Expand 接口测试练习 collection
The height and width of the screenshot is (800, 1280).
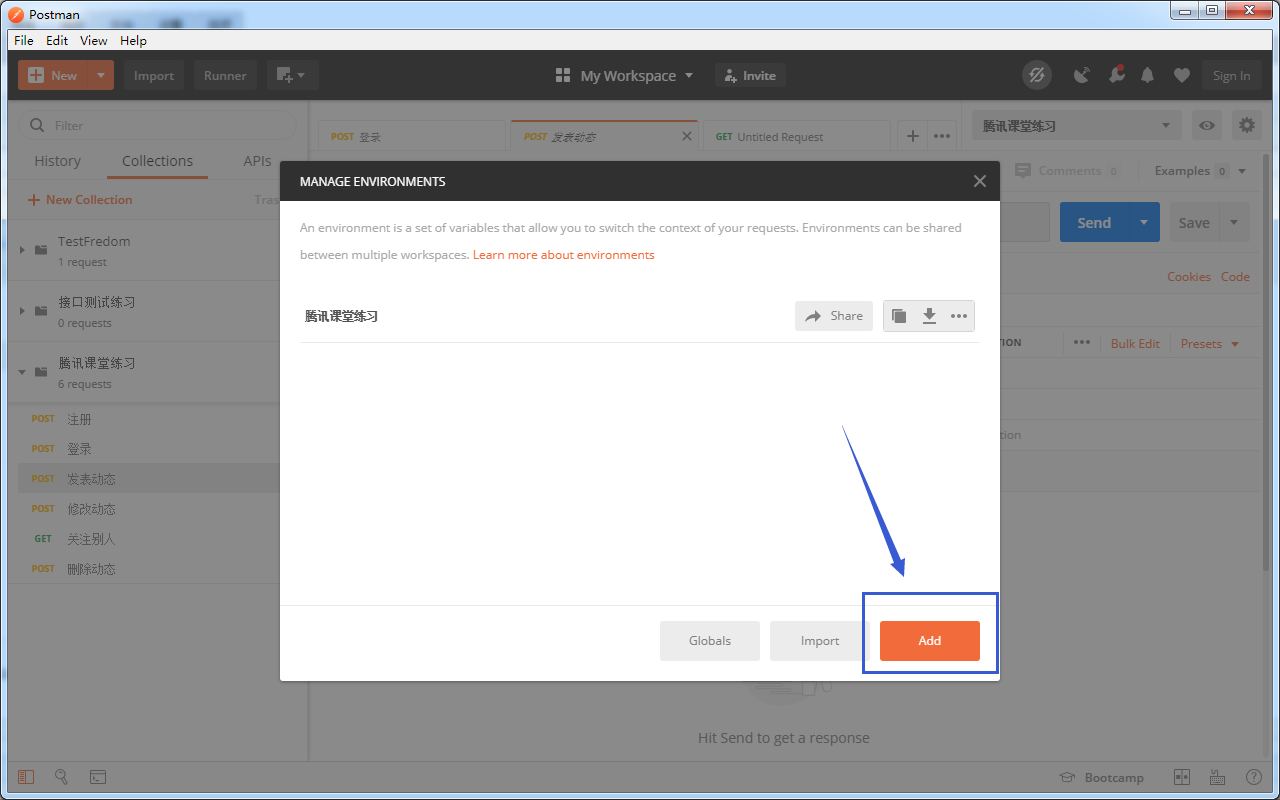tap(23, 310)
